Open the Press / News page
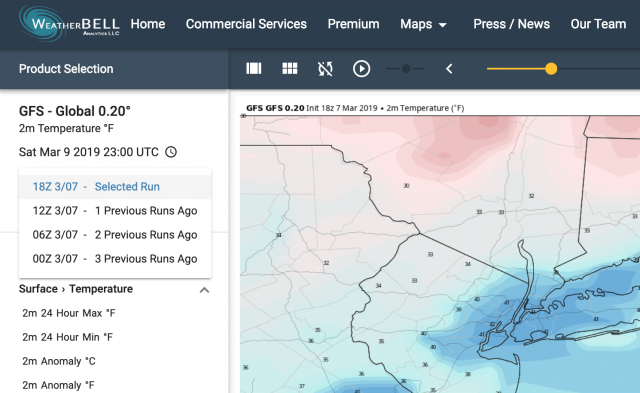Screen dimensions: 640x393 (511, 24)
